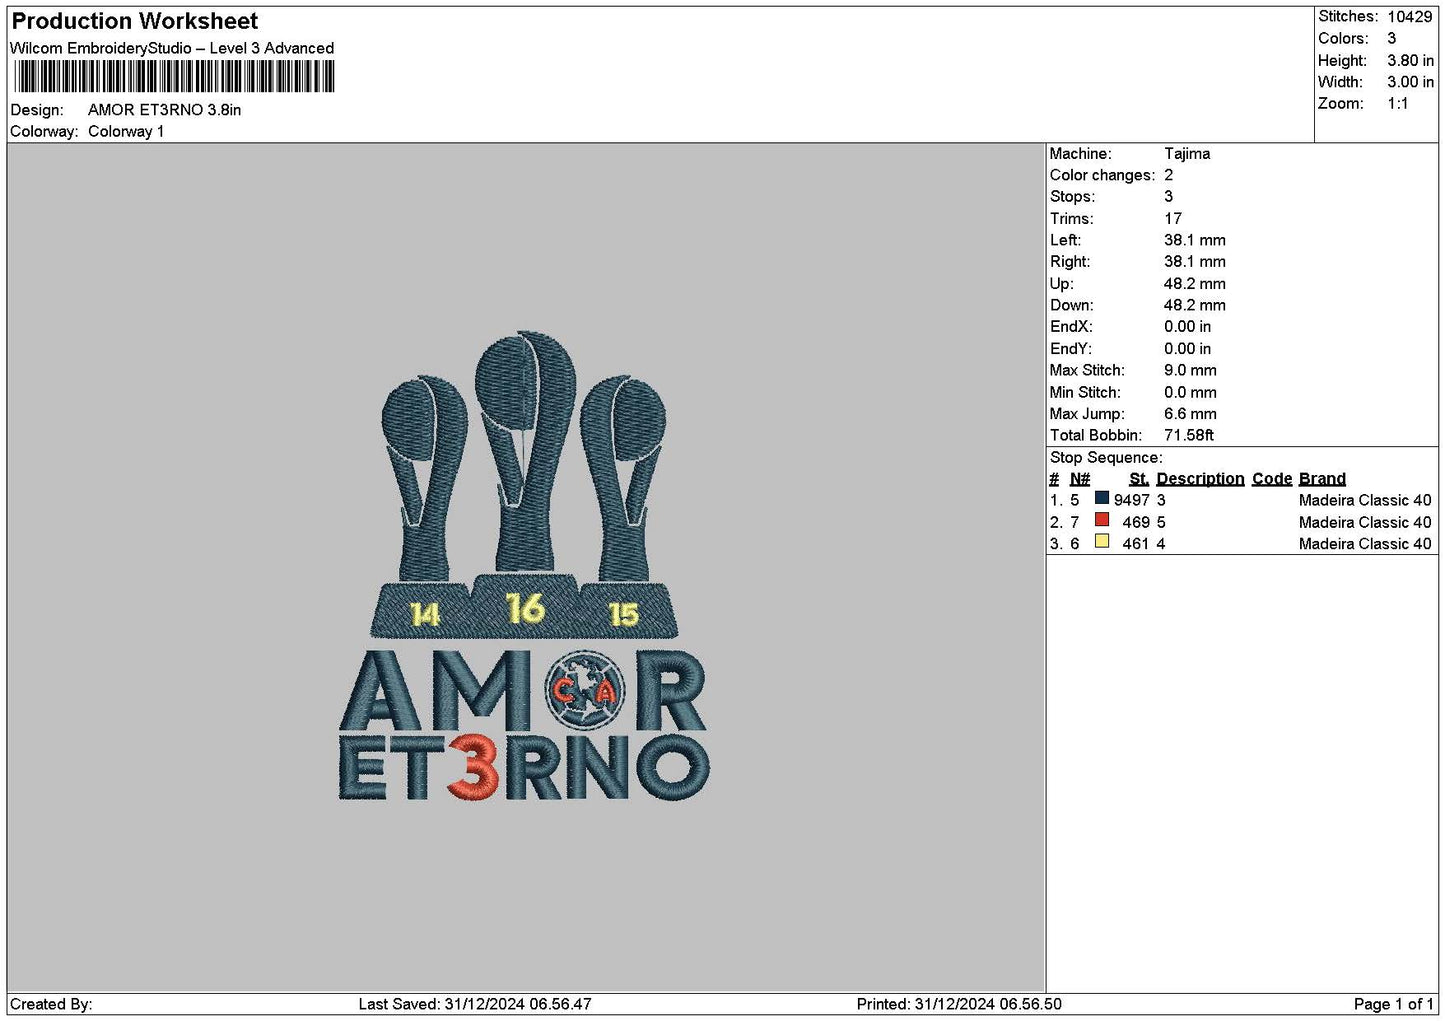Click the Max Jump value '6.6 mm'

click(1190, 414)
